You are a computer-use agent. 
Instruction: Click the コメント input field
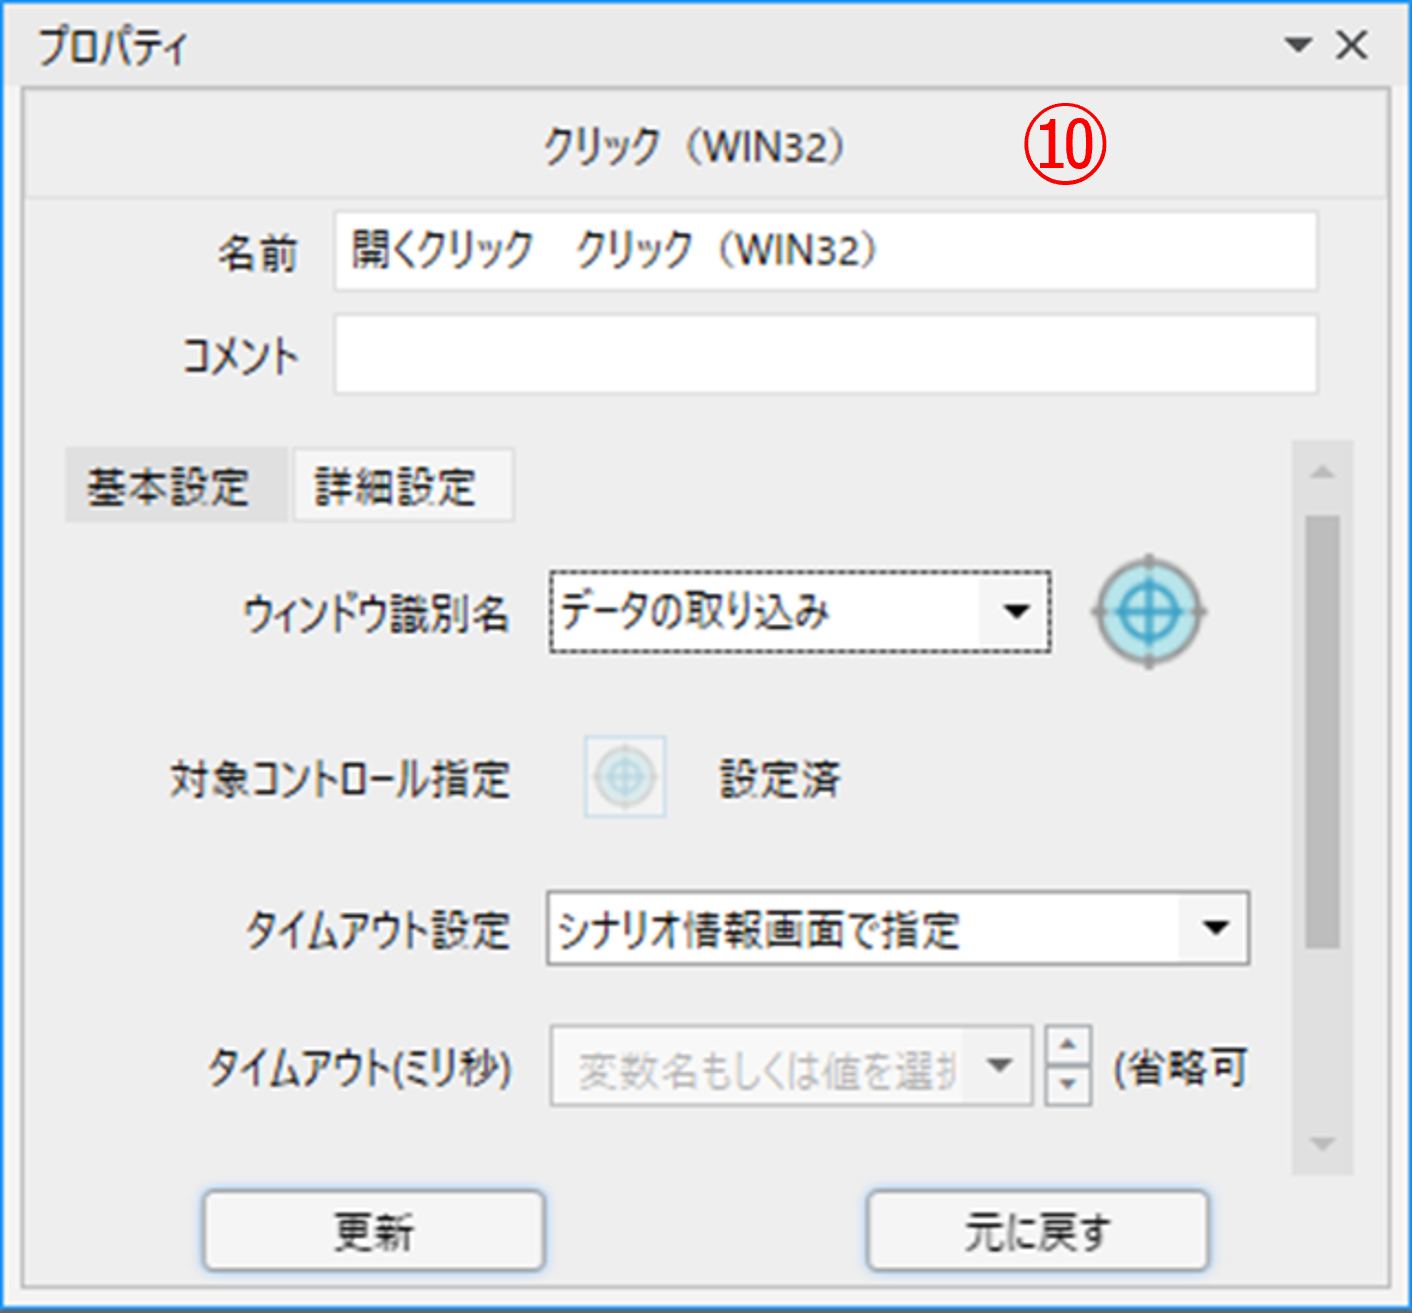tap(825, 355)
